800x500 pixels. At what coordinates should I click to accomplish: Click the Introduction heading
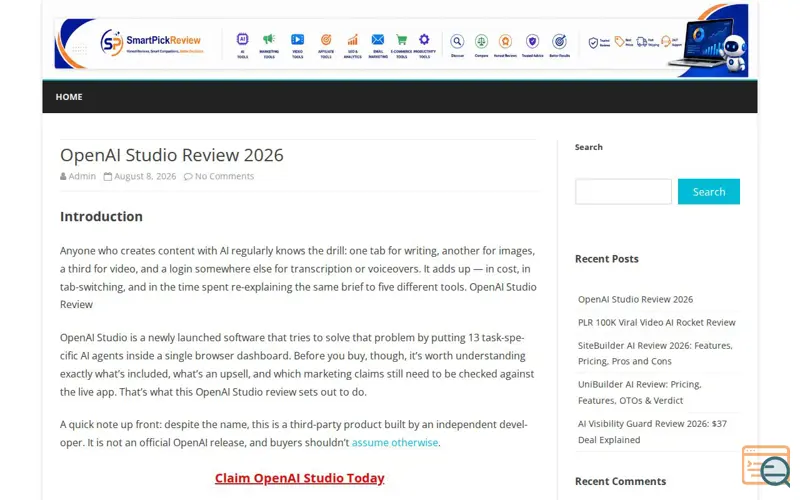(x=101, y=217)
